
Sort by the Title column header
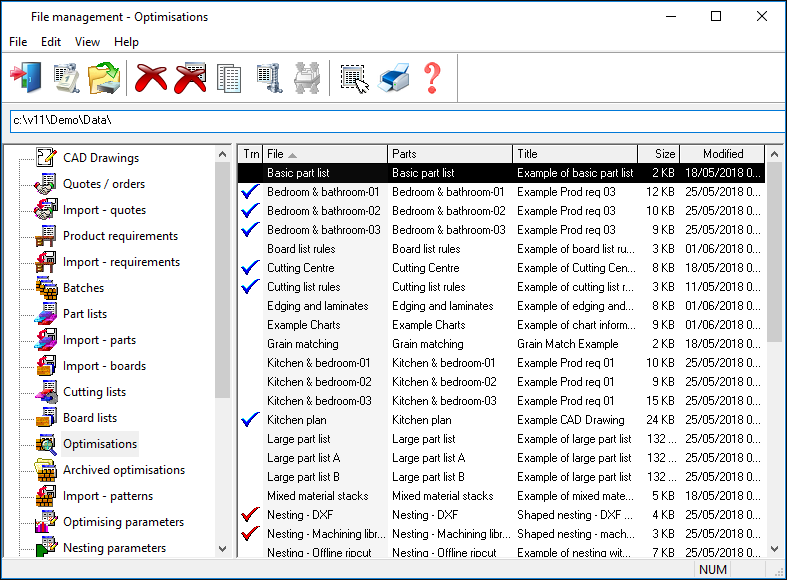coord(575,154)
